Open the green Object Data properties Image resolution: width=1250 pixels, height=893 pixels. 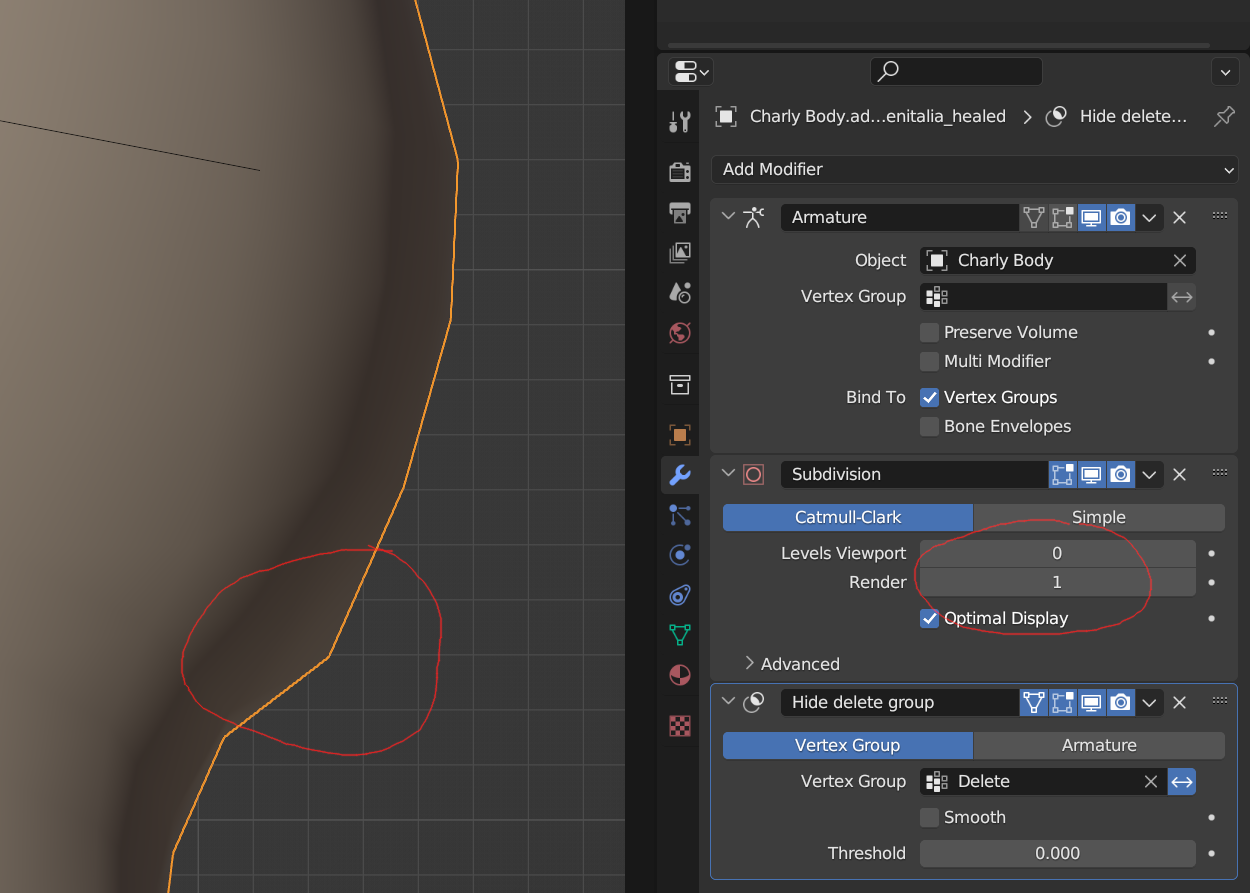pyautogui.click(x=680, y=635)
